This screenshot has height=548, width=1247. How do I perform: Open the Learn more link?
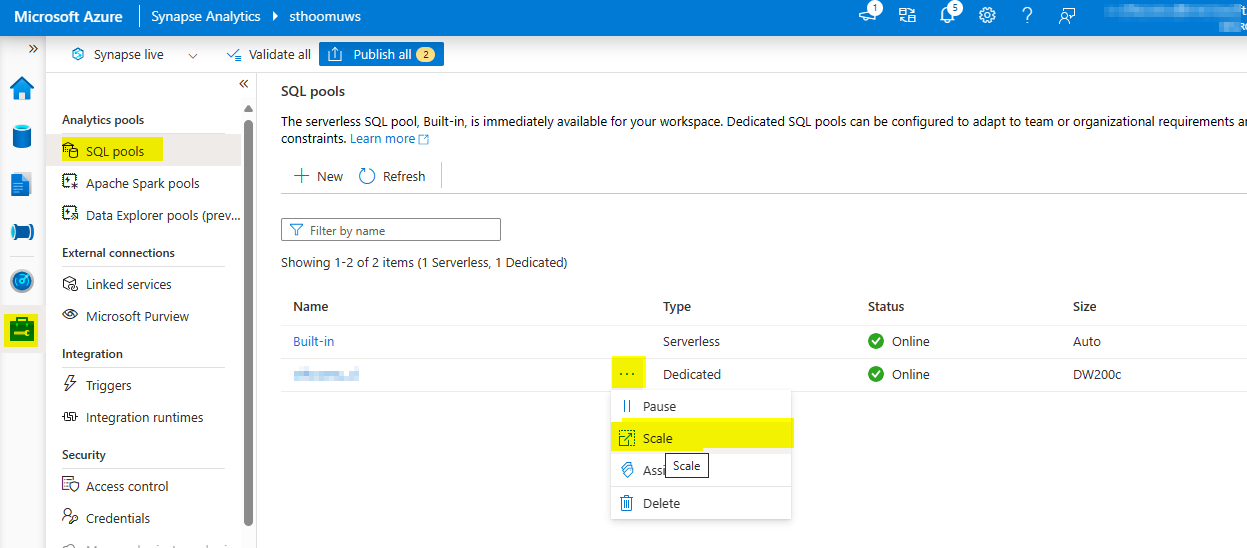pos(389,139)
